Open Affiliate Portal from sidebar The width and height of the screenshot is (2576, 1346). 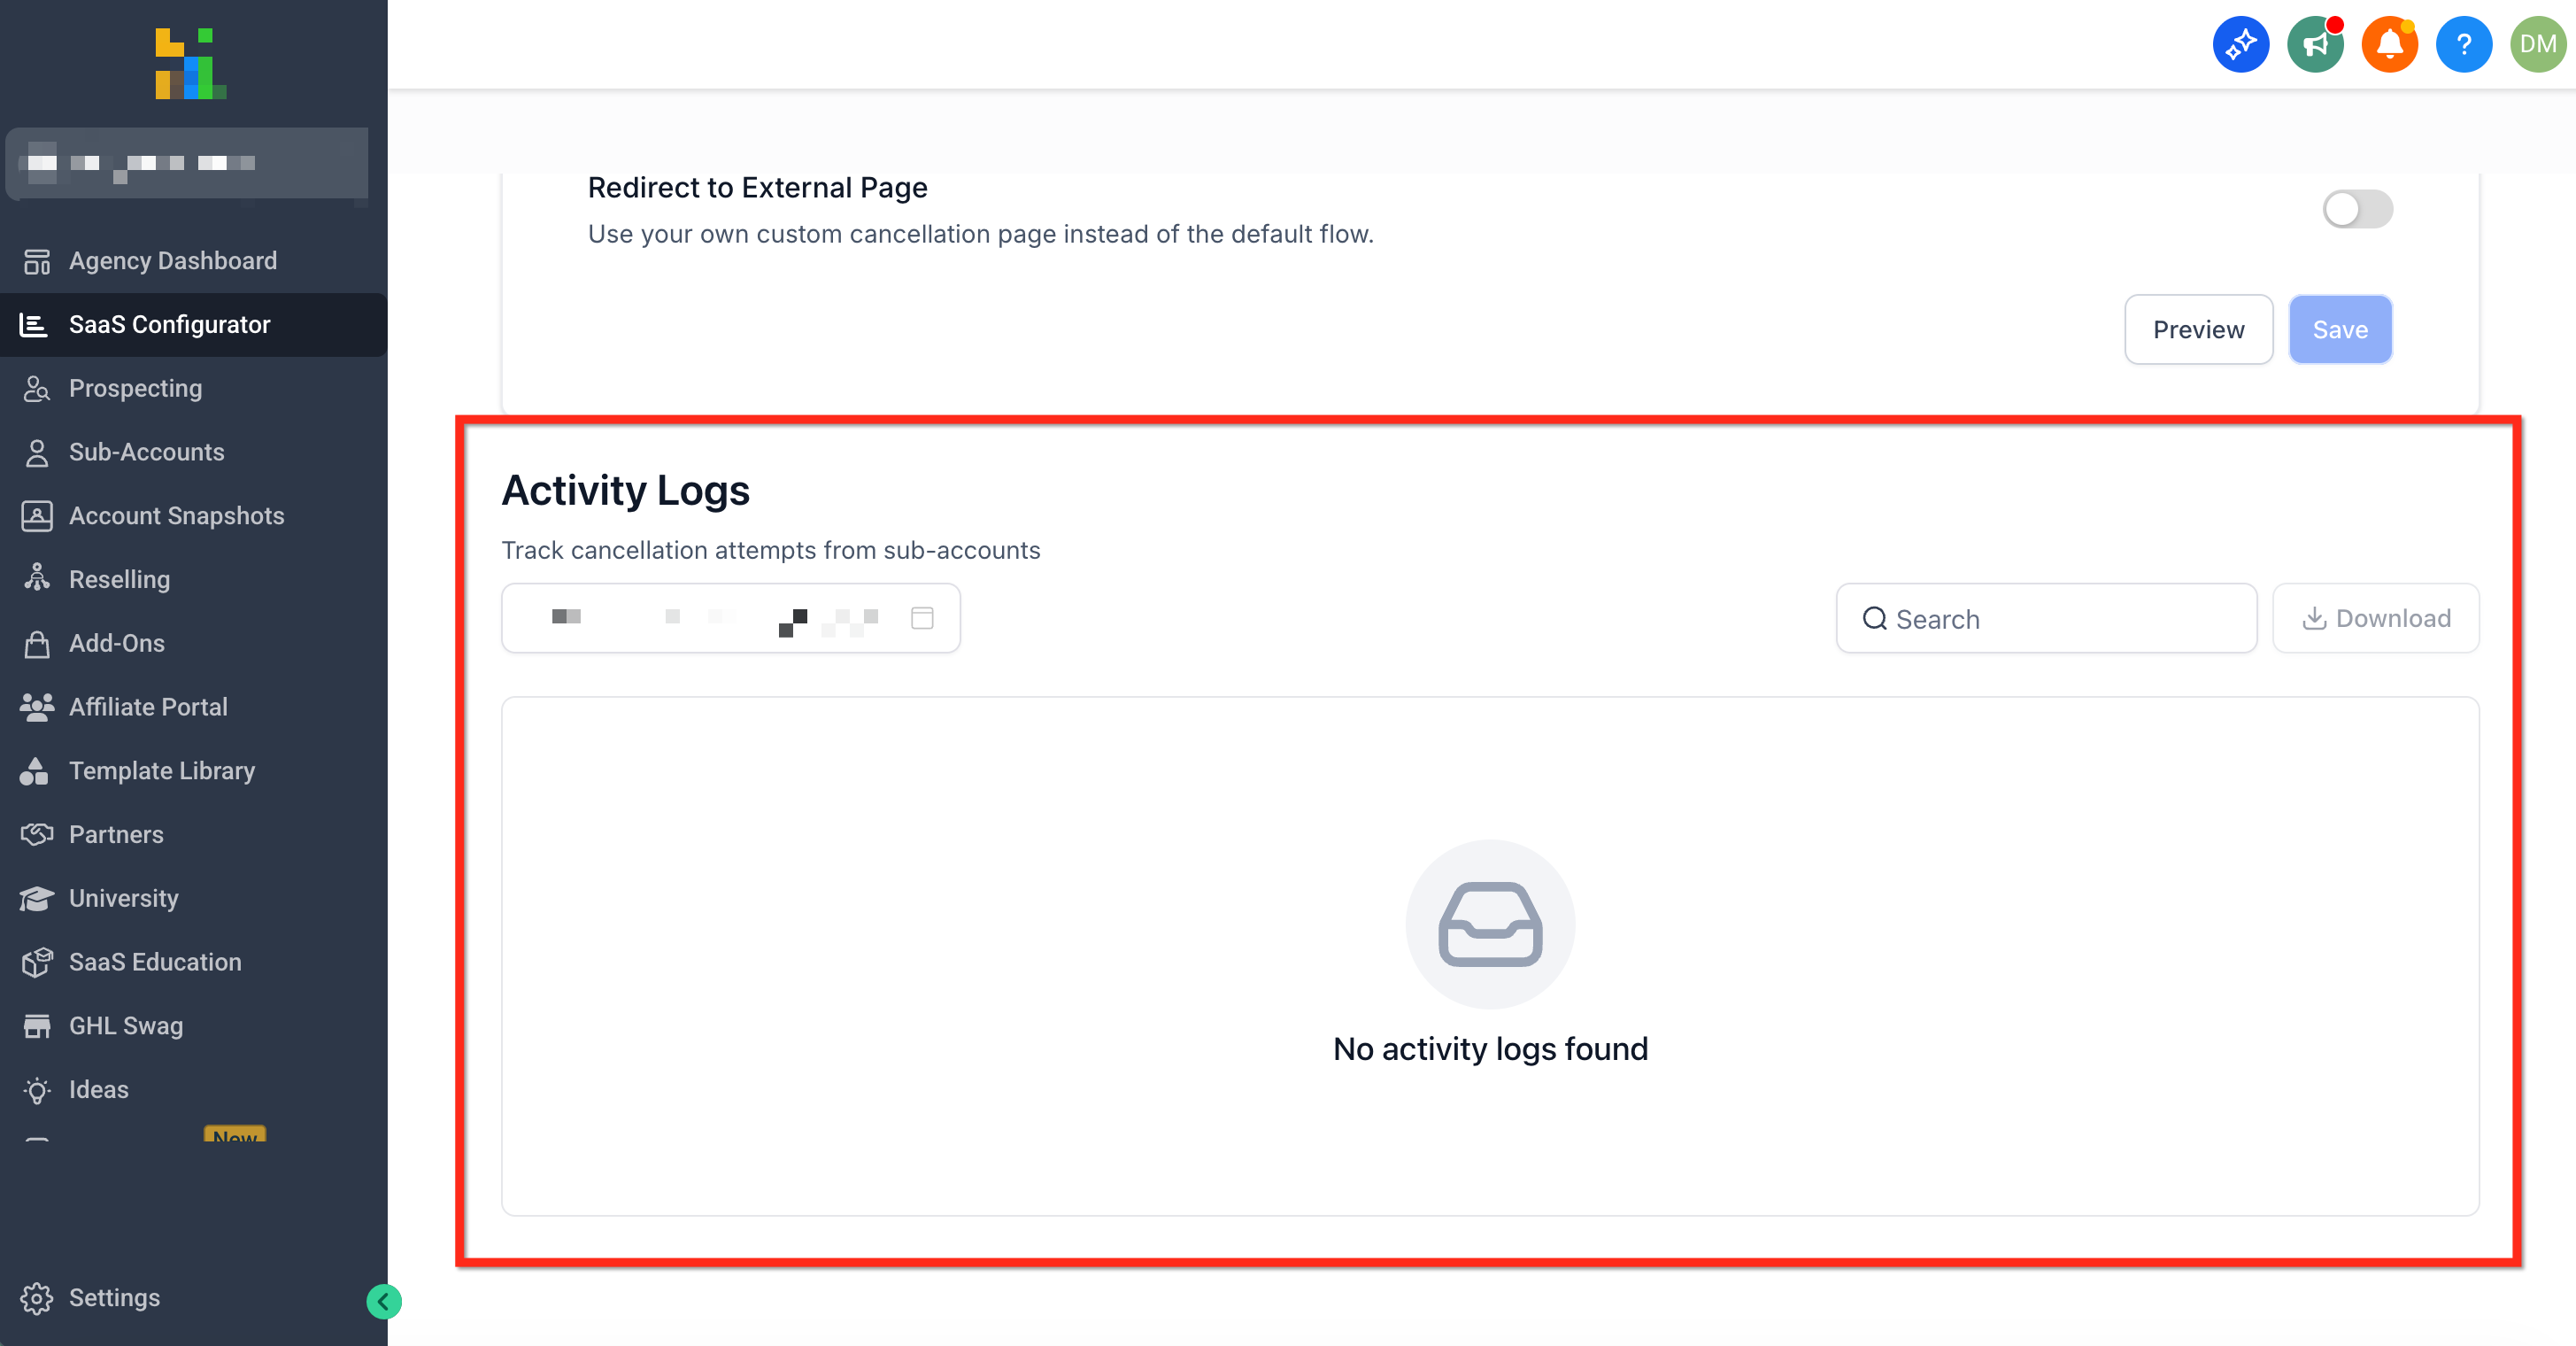pyautogui.click(x=148, y=707)
